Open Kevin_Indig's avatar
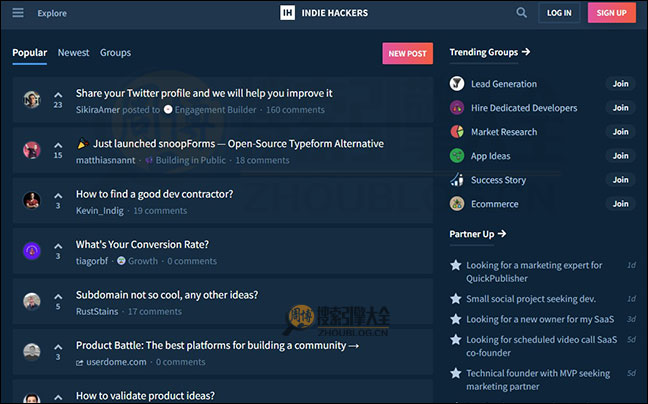 (32, 200)
